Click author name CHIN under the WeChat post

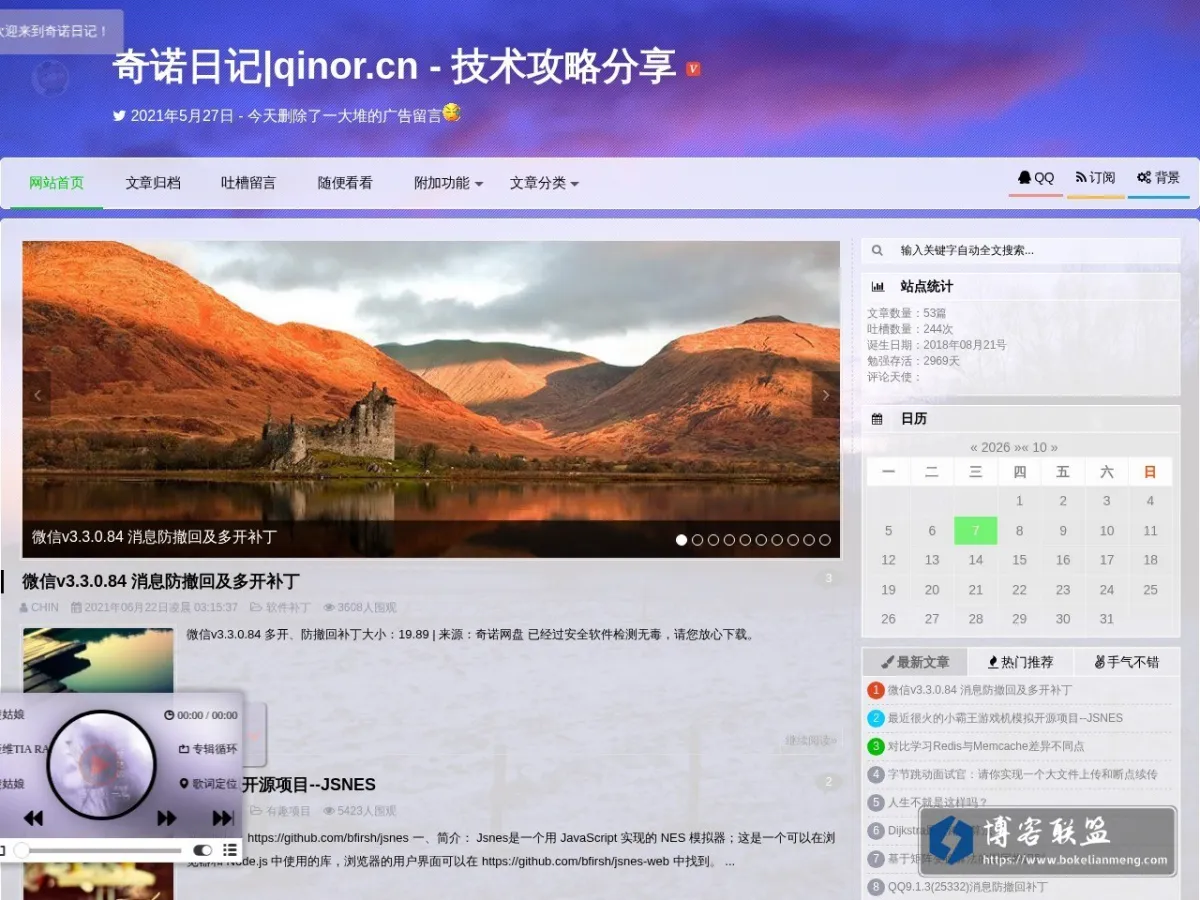(x=45, y=607)
